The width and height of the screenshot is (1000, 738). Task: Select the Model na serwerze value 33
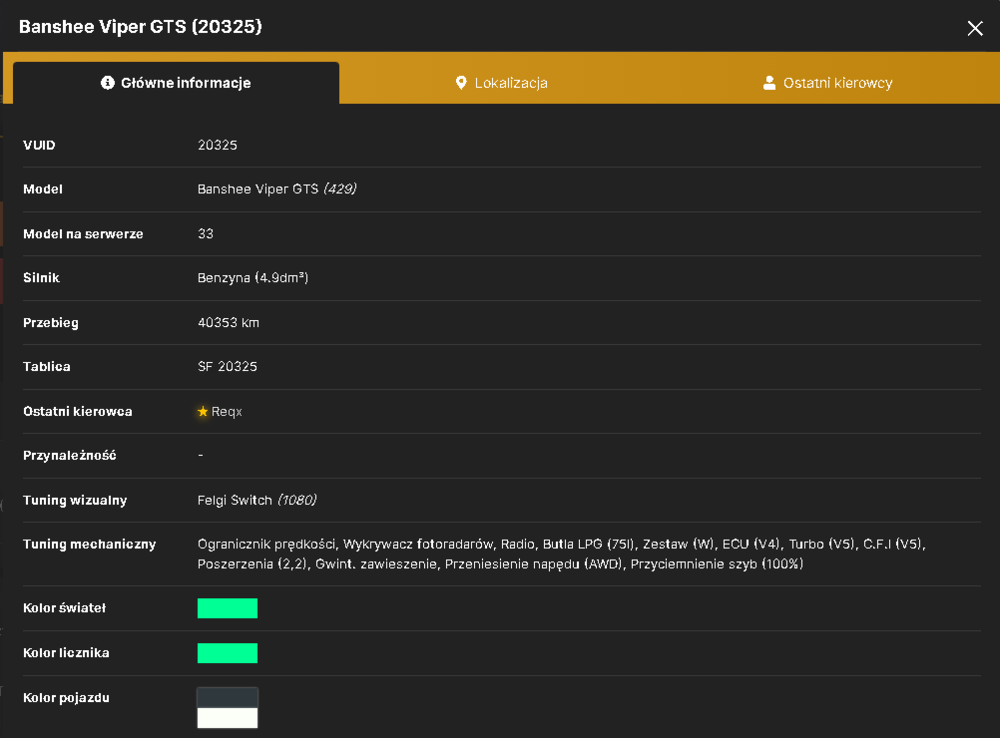click(x=205, y=233)
